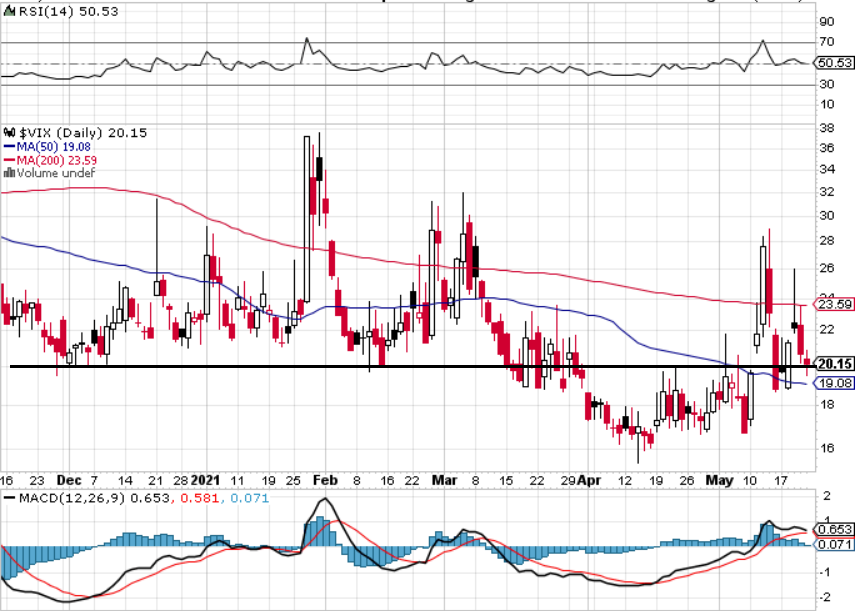Click the 0.653 MACD value tag
Image resolution: width=860 pixels, height=611 pixels.
[x=834, y=530]
